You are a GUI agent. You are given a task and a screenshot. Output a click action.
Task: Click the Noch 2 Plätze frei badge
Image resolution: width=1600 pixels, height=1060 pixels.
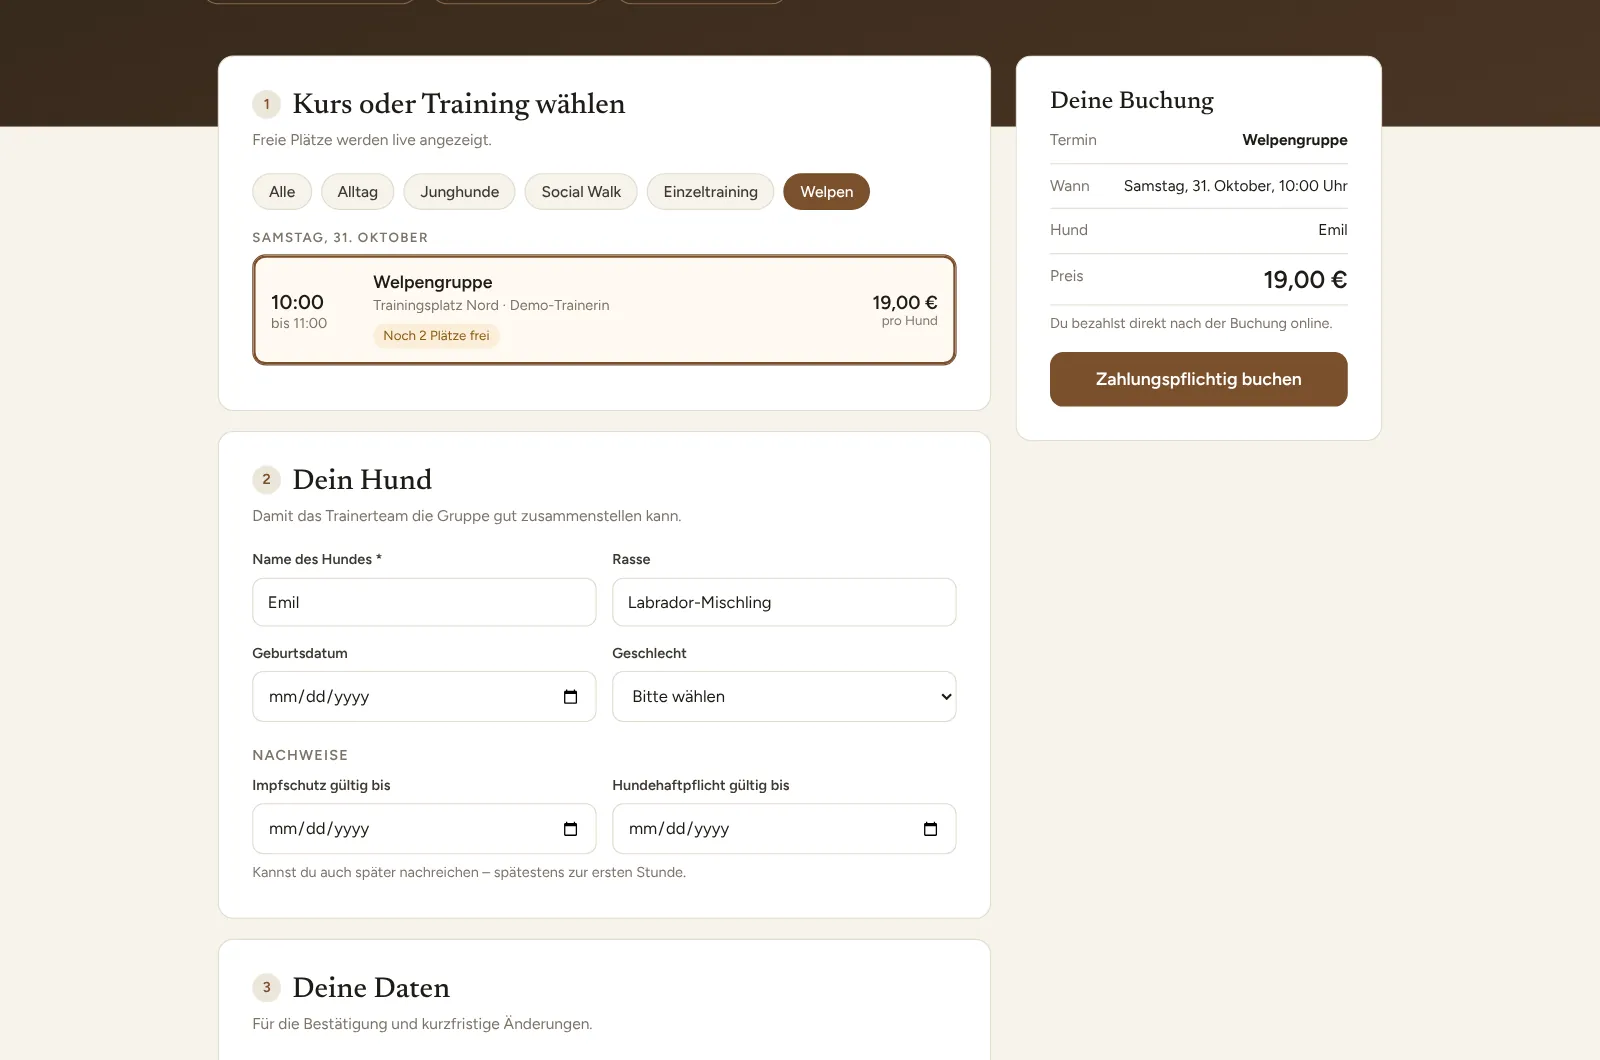436,336
